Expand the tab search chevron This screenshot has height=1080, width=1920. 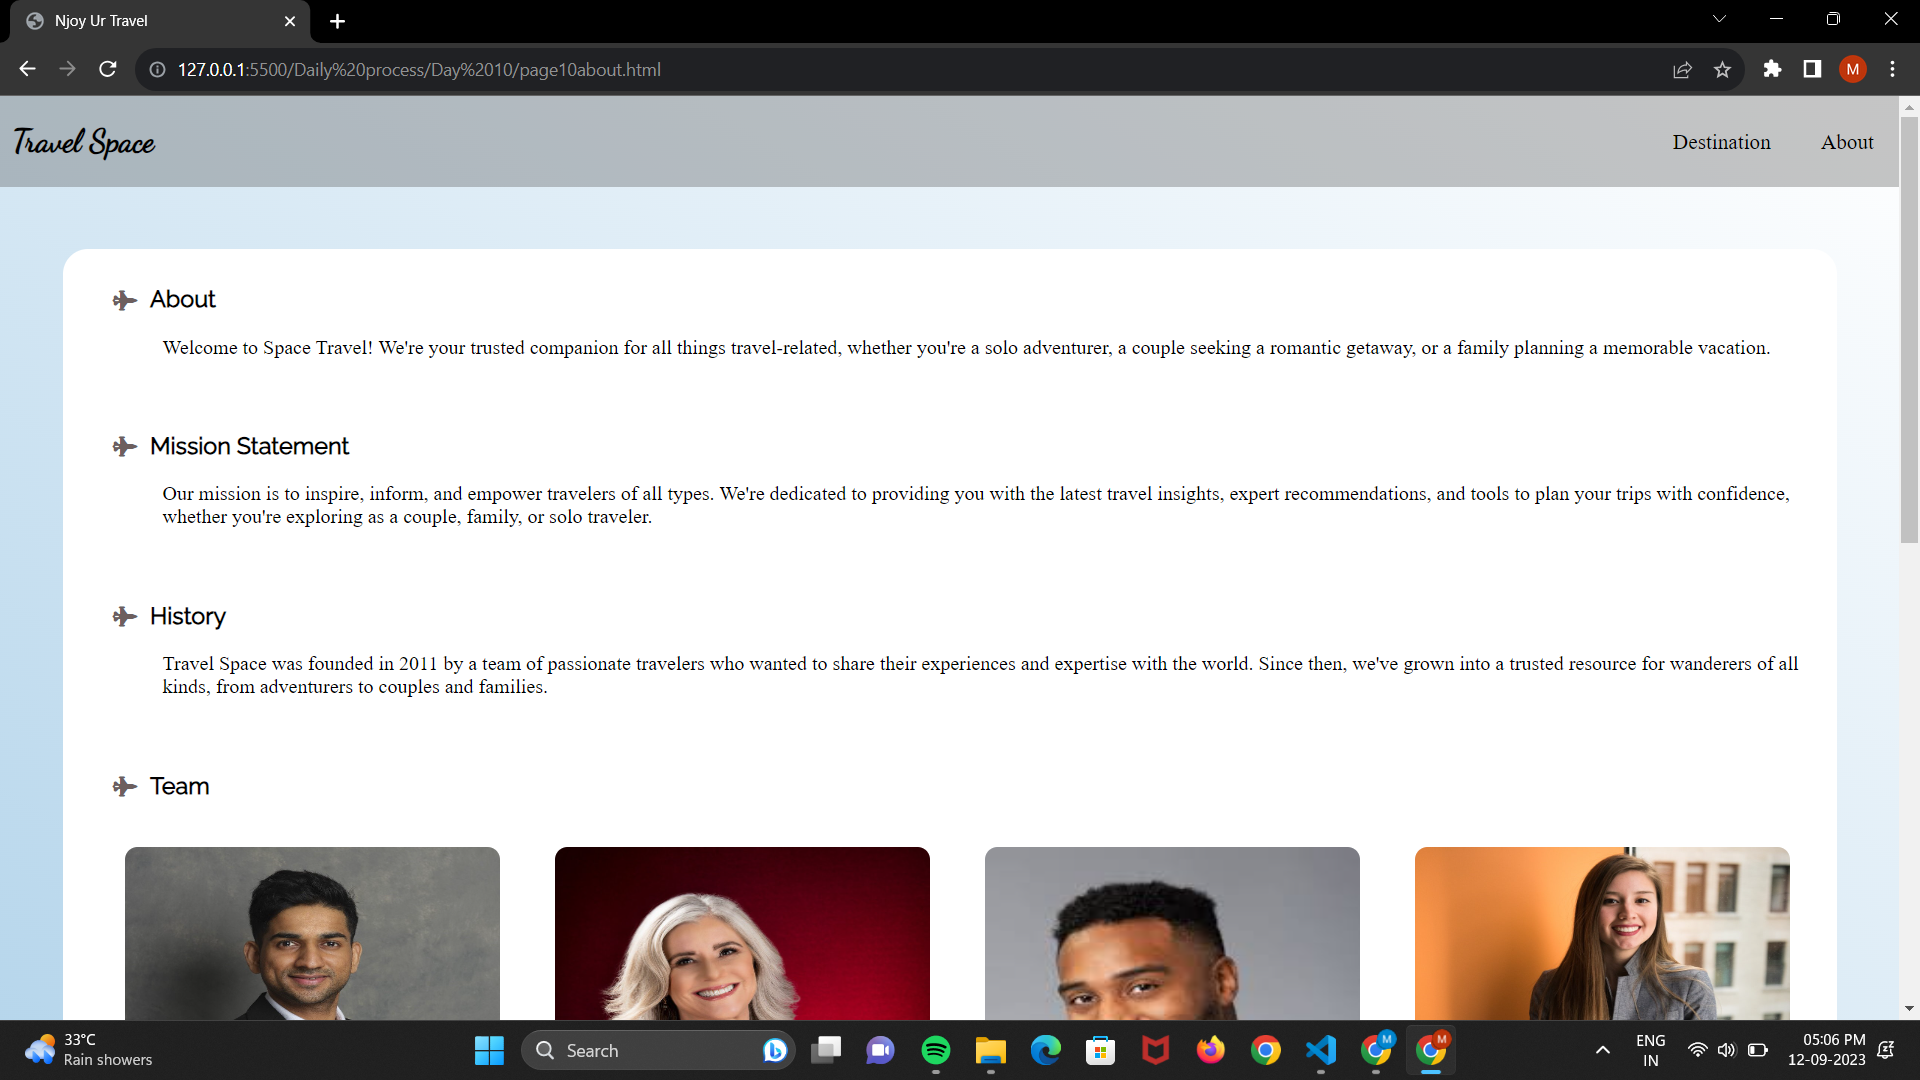tap(1719, 19)
